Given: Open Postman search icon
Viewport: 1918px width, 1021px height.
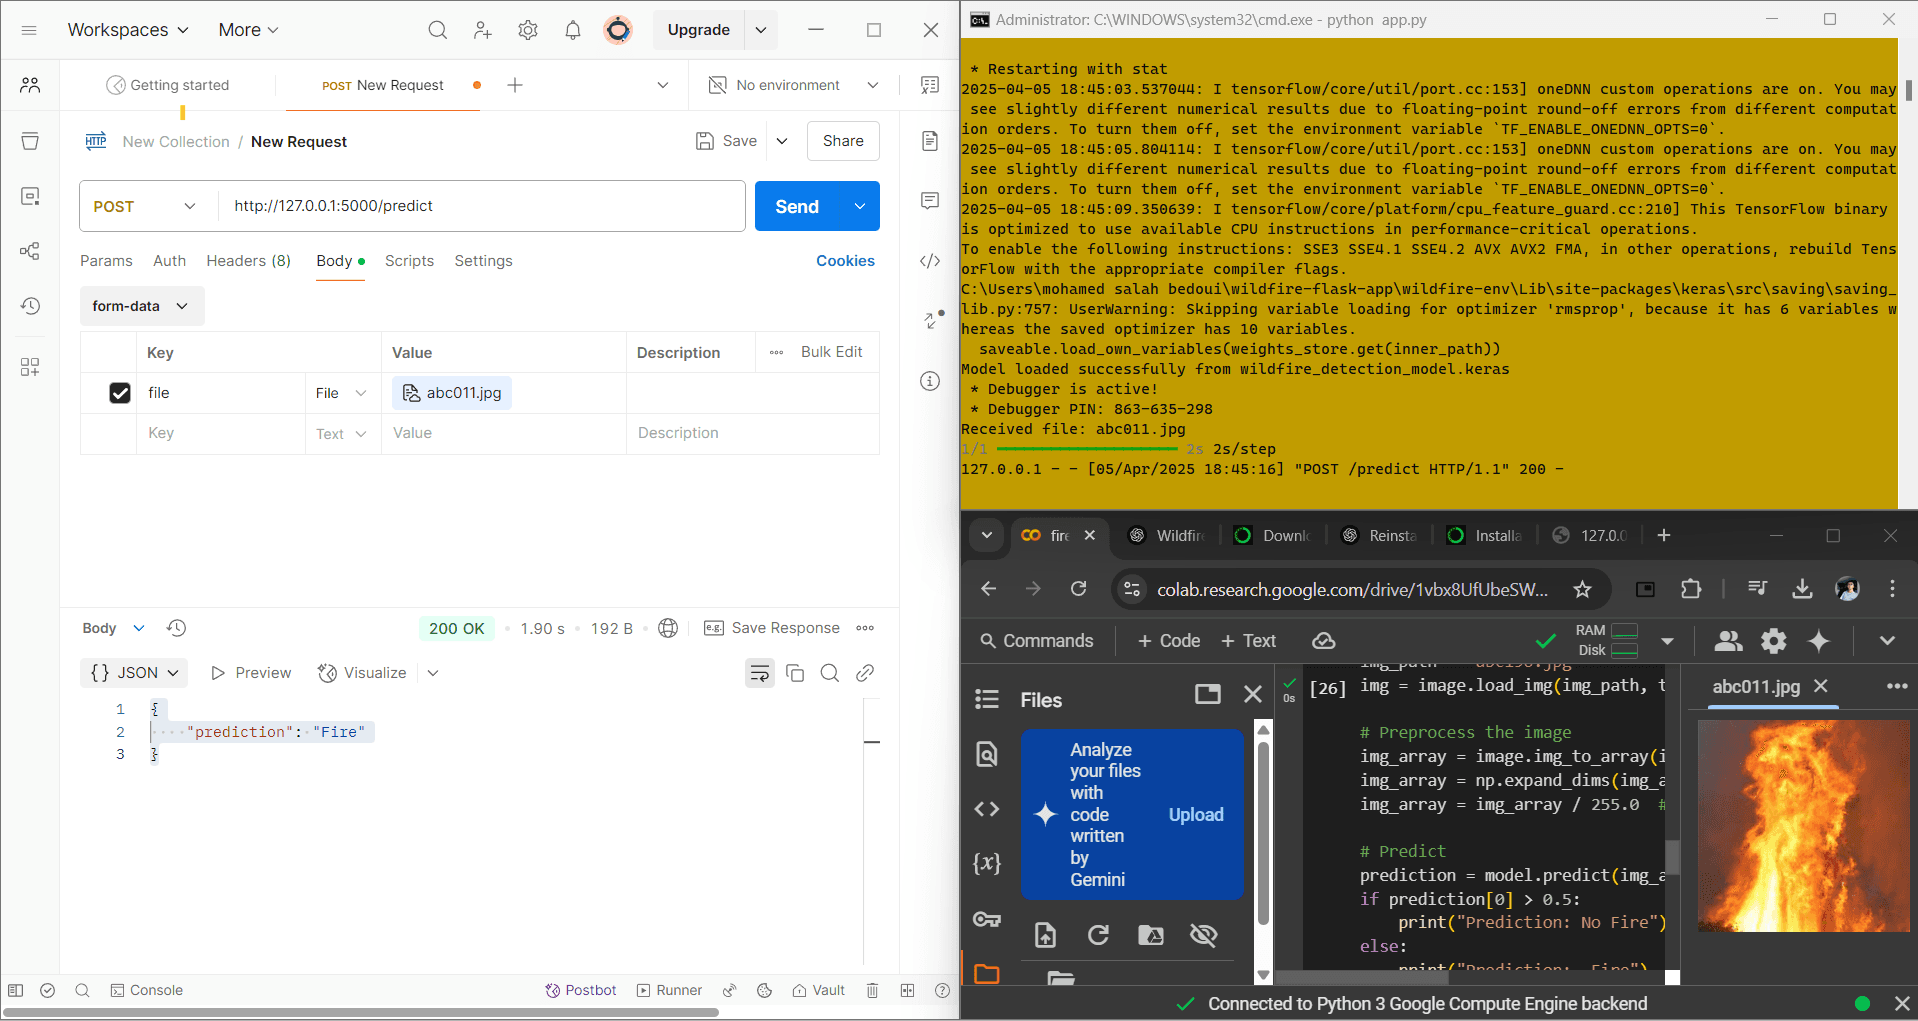Looking at the screenshot, I should tap(437, 30).
